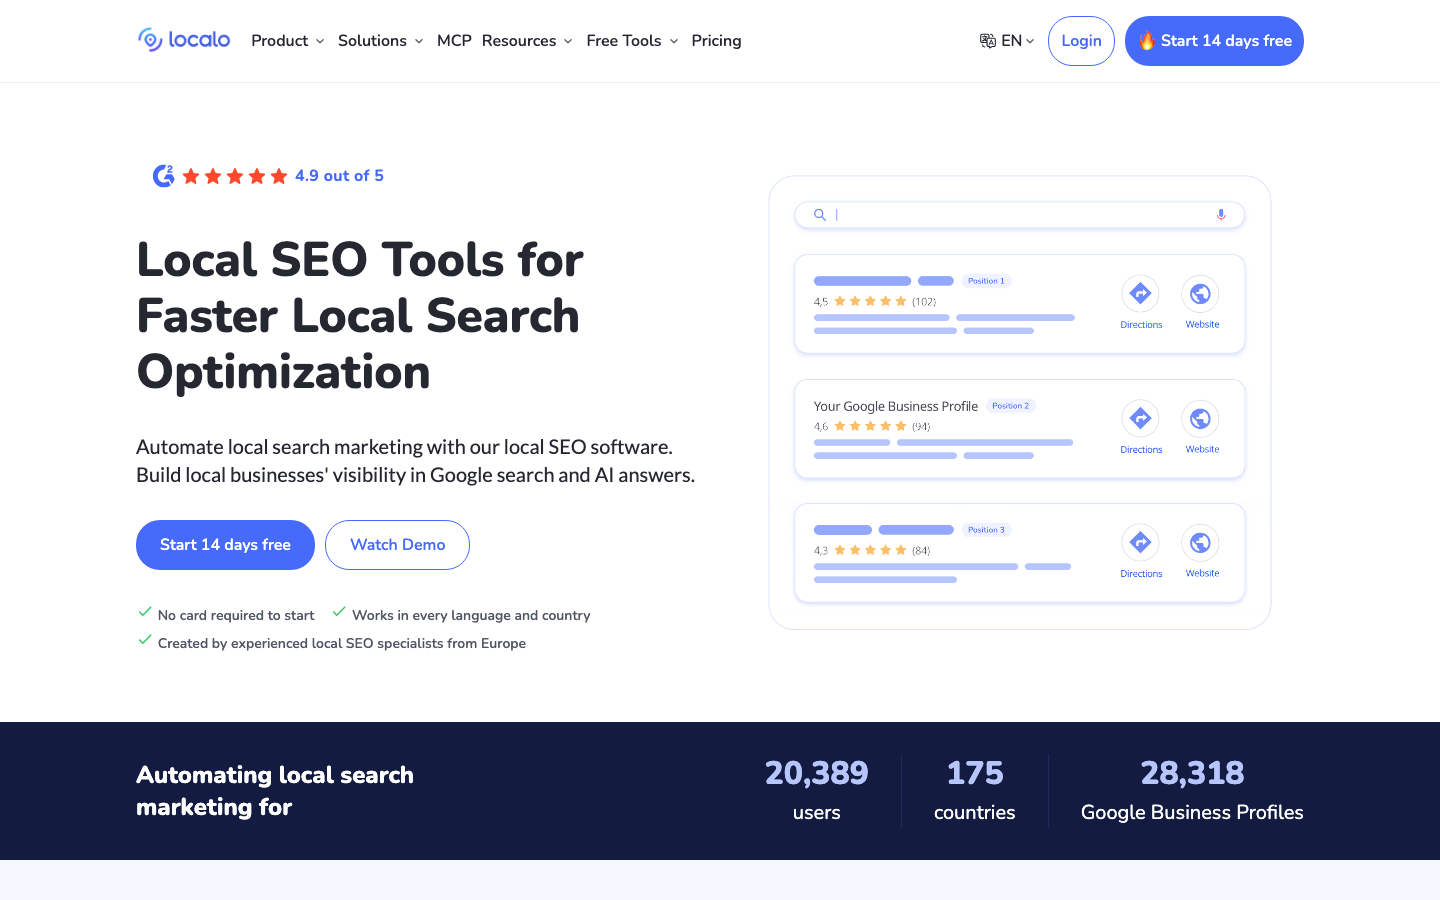Go to the Pricing page
Screen dimensions: 1440x900
point(716,41)
